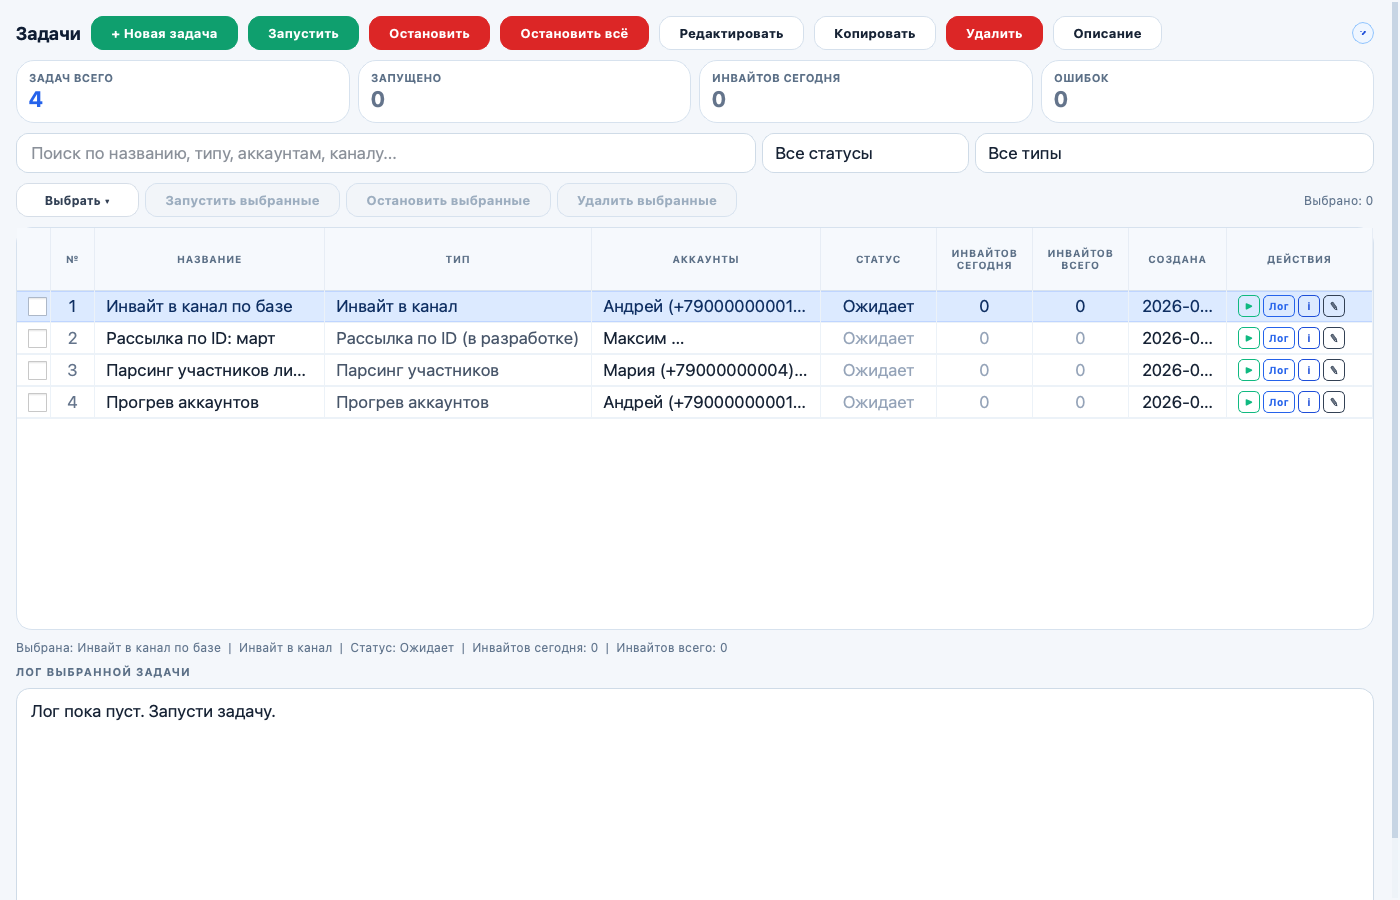Tick the select-all checkbox in table header

coord(37,258)
